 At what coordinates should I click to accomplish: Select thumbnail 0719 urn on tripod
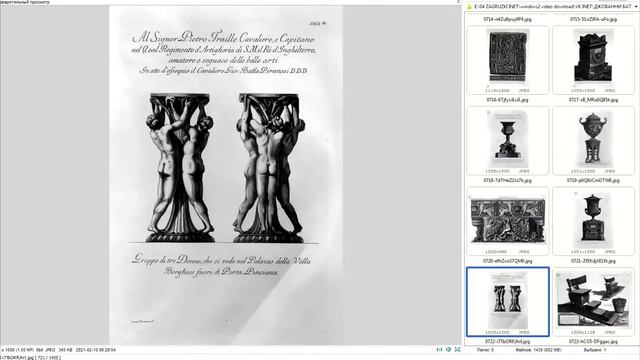click(x=593, y=141)
